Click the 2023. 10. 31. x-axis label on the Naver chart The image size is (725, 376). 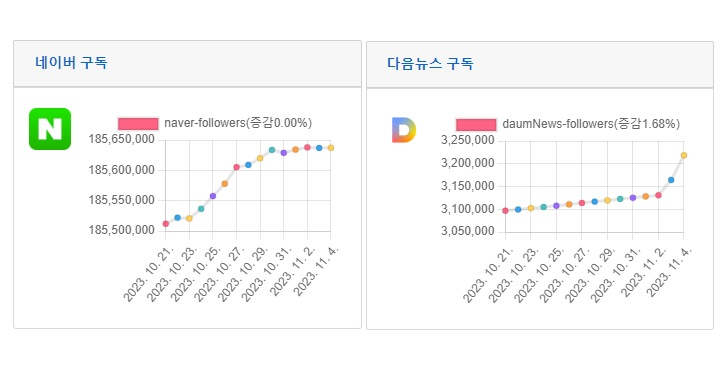(267, 275)
